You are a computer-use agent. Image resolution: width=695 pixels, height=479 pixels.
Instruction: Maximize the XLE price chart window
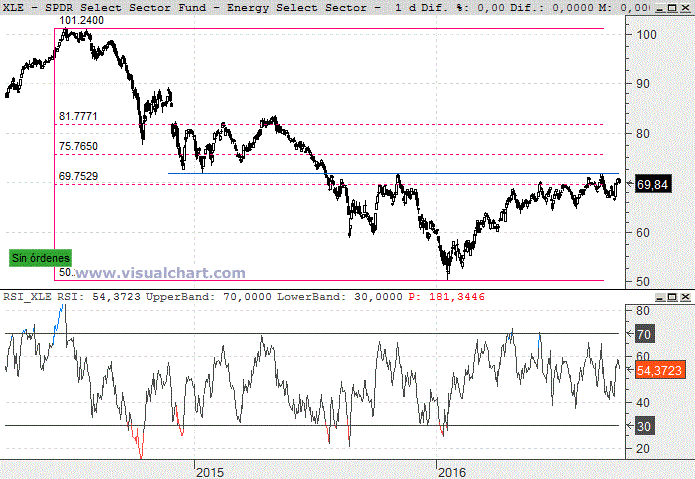(672, 8)
